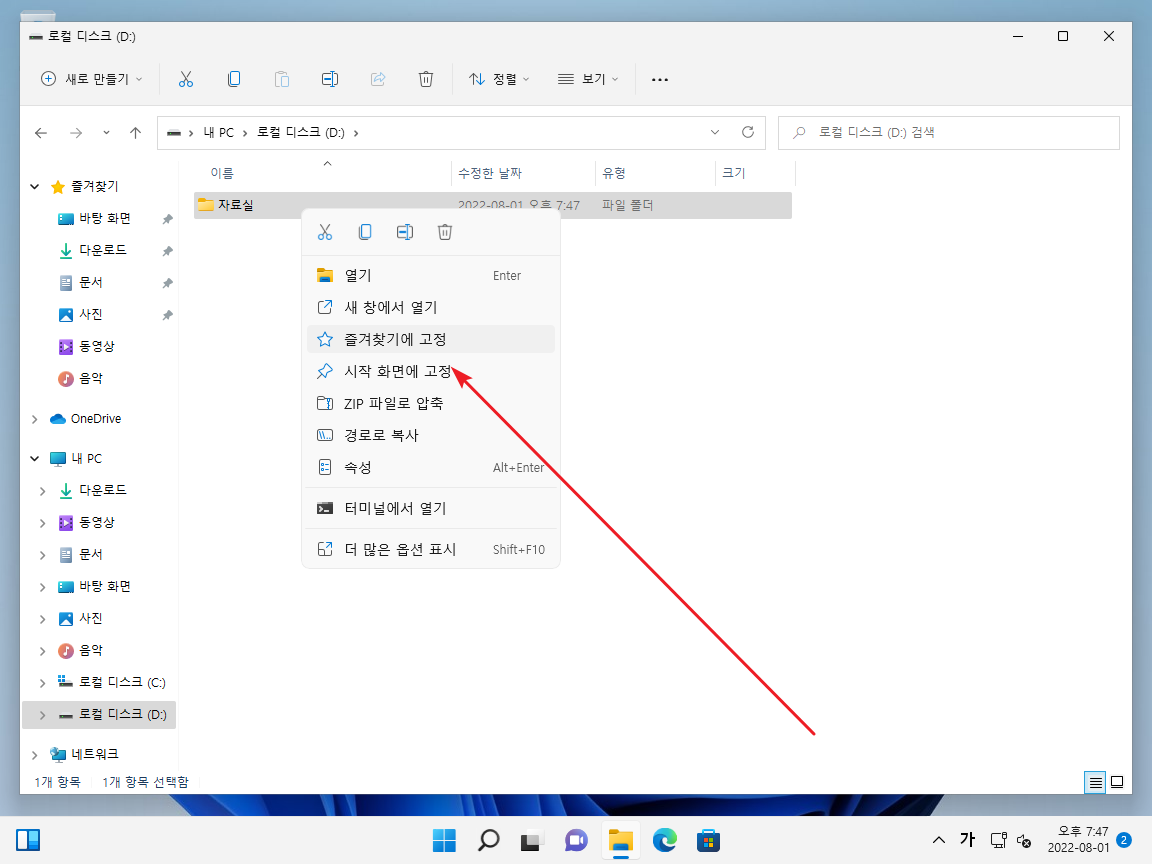Open Microsoft Edge from taskbar
This screenshot has height=864, width=1152.
(664, 840)
